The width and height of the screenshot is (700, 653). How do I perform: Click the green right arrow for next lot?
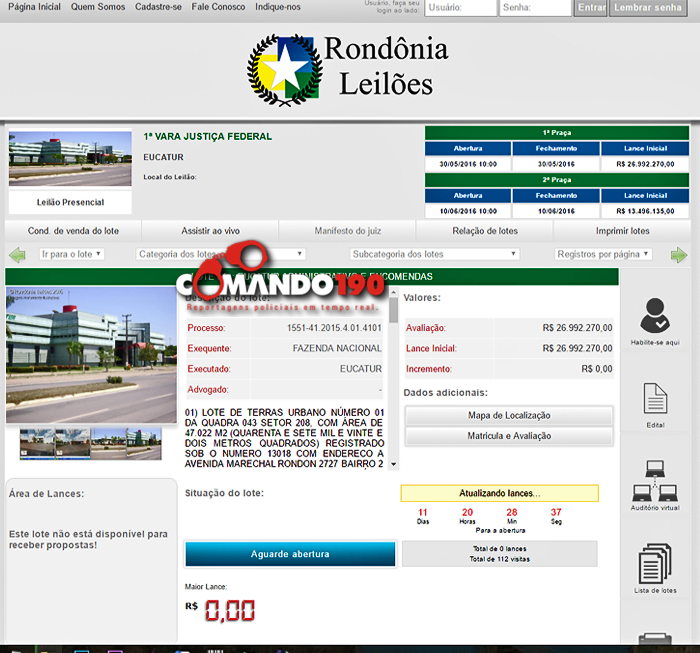click(679, 255)
